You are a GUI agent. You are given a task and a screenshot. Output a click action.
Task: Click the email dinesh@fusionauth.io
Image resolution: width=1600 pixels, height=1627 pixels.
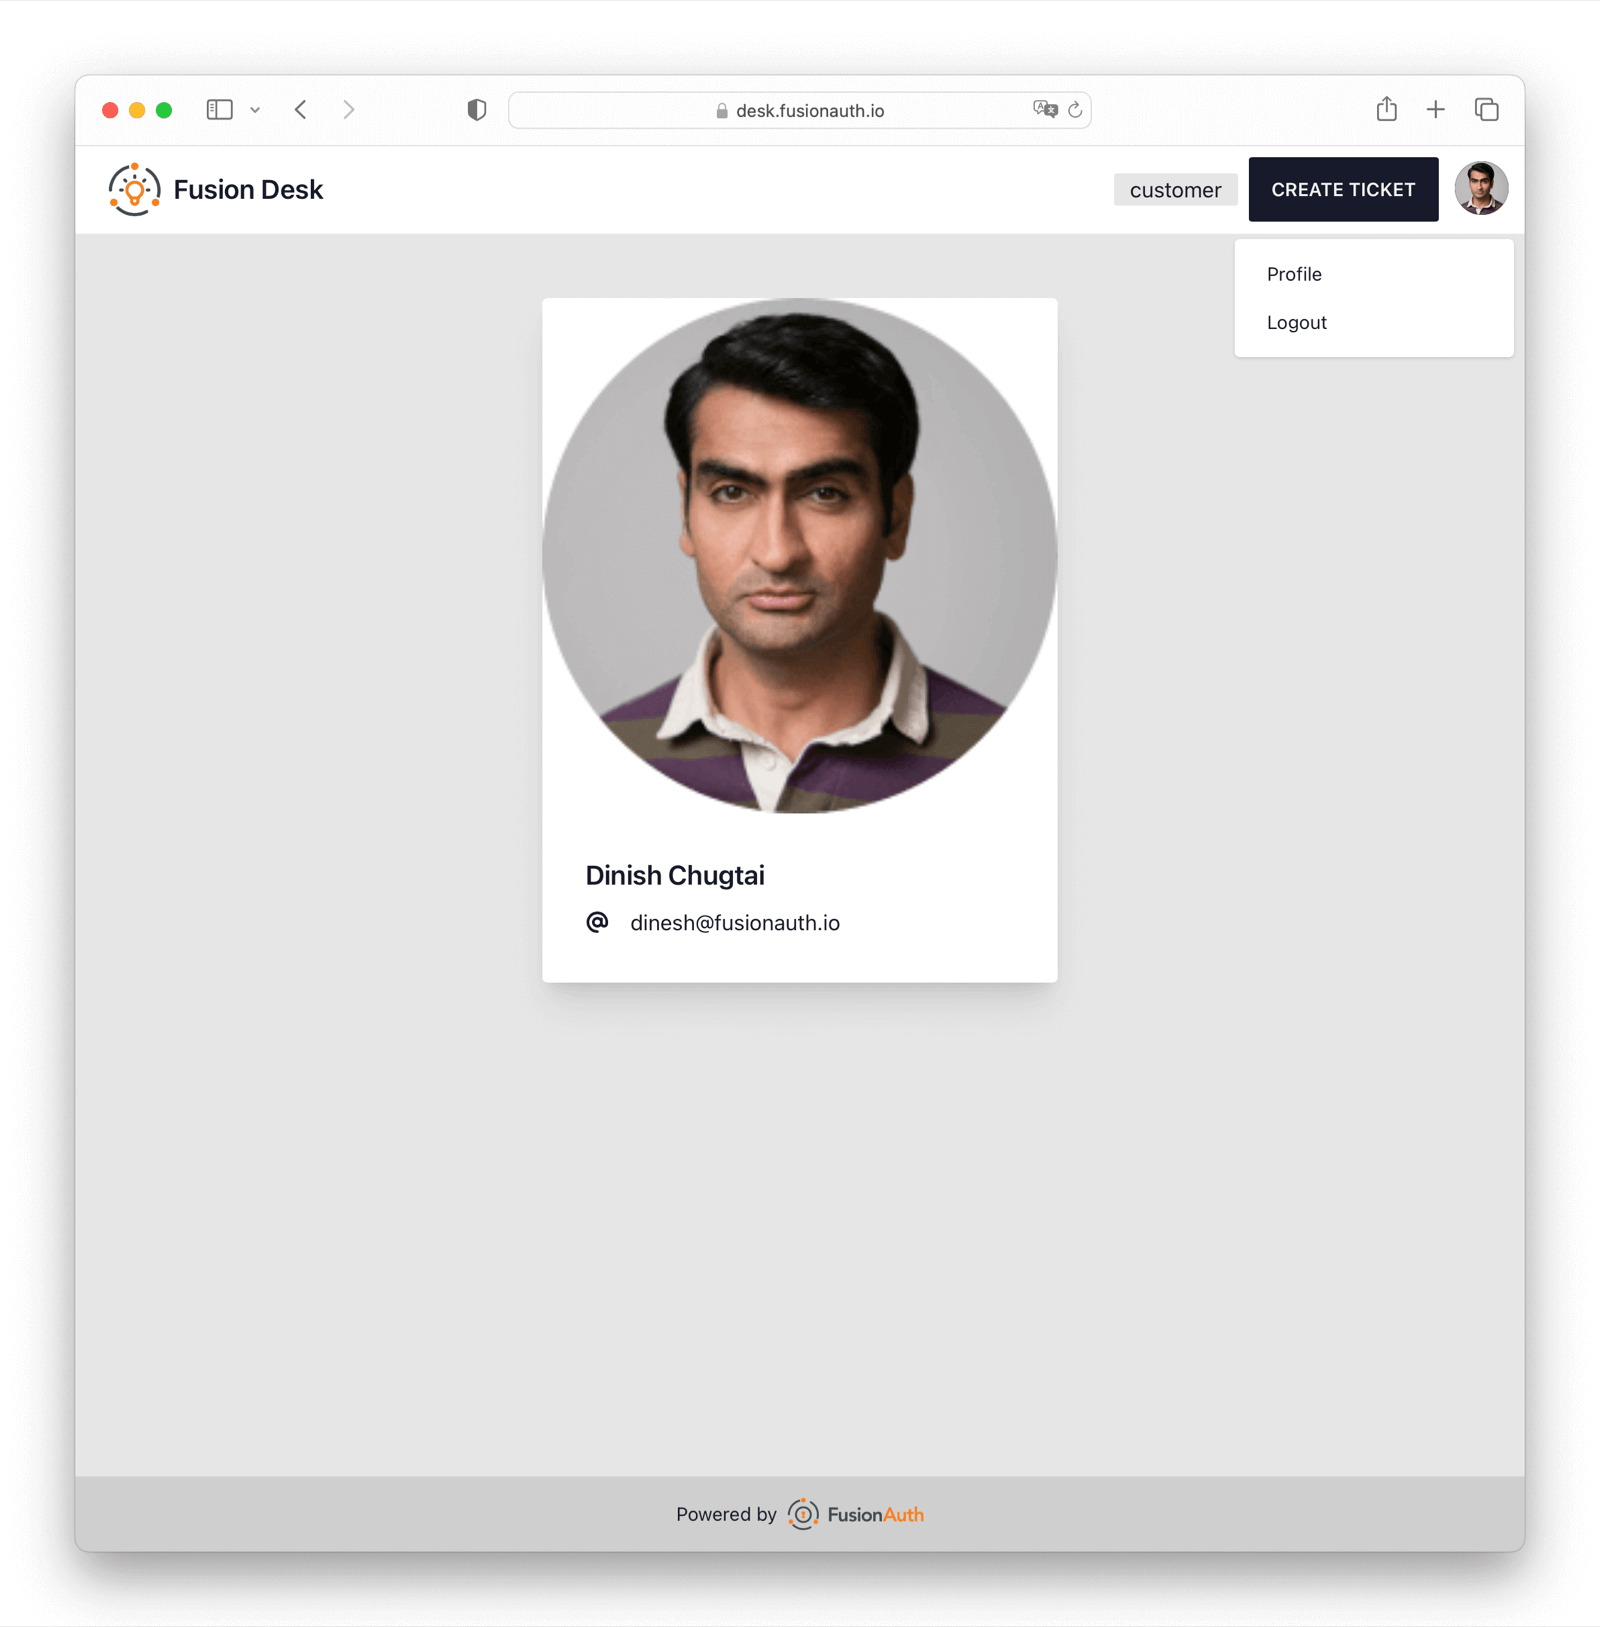[x=735, y=923]
